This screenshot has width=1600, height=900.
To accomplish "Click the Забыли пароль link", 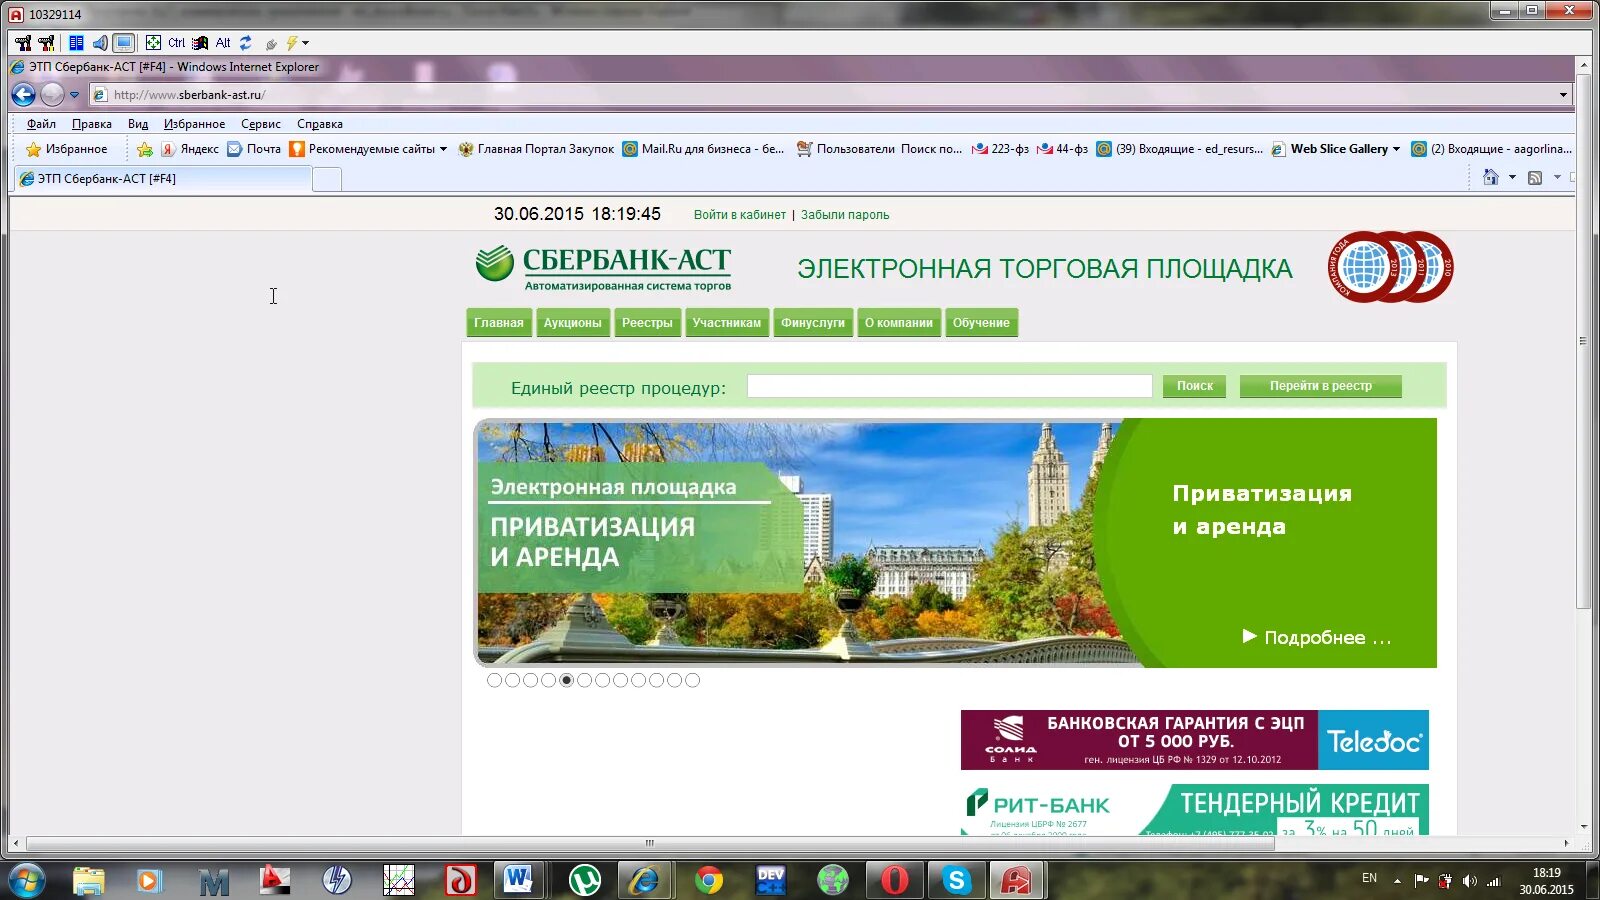I will pos(845,215).
